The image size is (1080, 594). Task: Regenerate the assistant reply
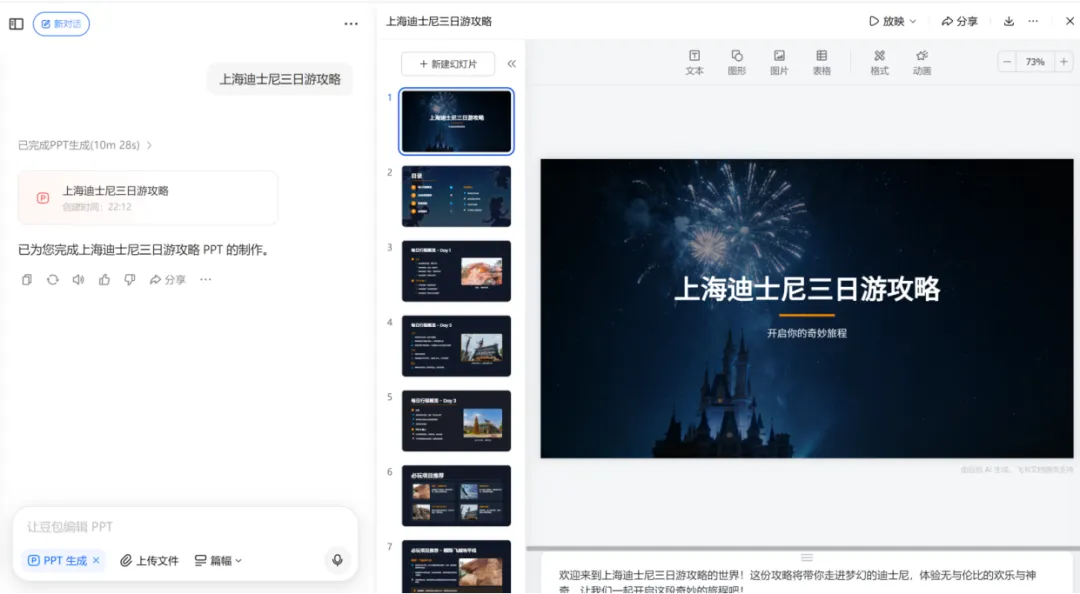[53, 280]
